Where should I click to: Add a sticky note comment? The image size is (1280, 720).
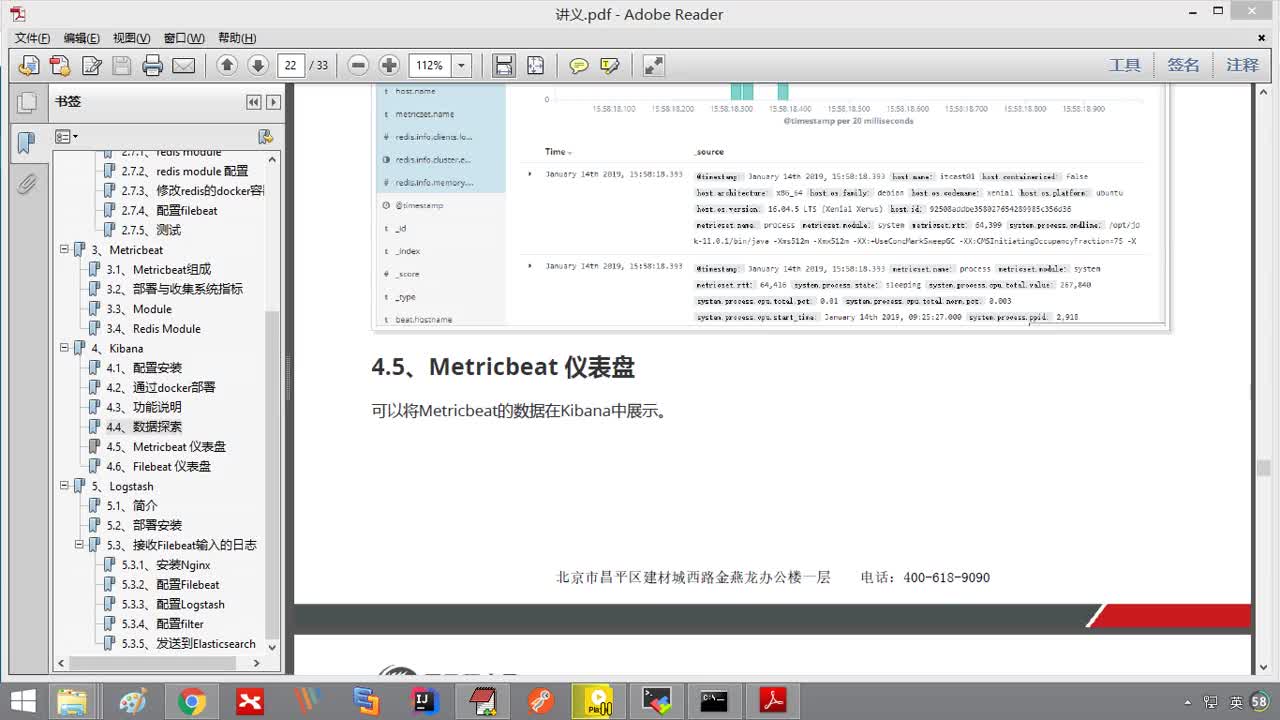[579, 66]
